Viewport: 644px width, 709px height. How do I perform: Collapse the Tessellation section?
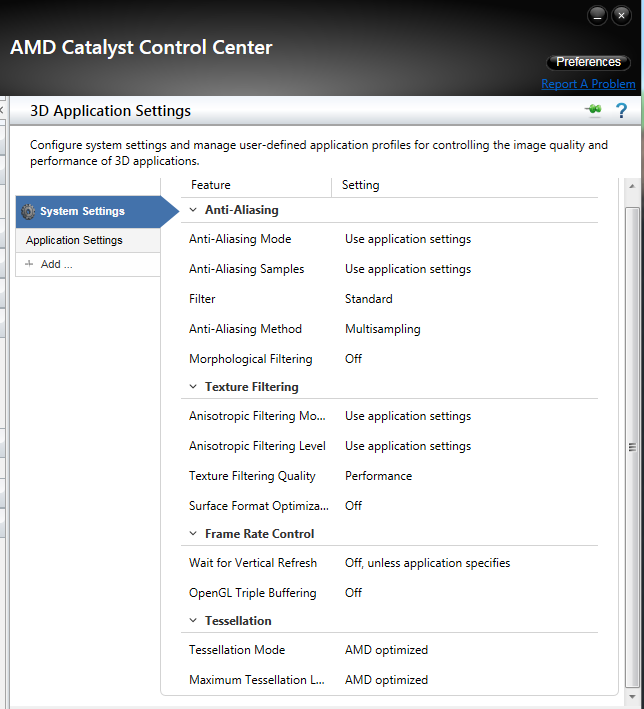[x=193, y=620]
